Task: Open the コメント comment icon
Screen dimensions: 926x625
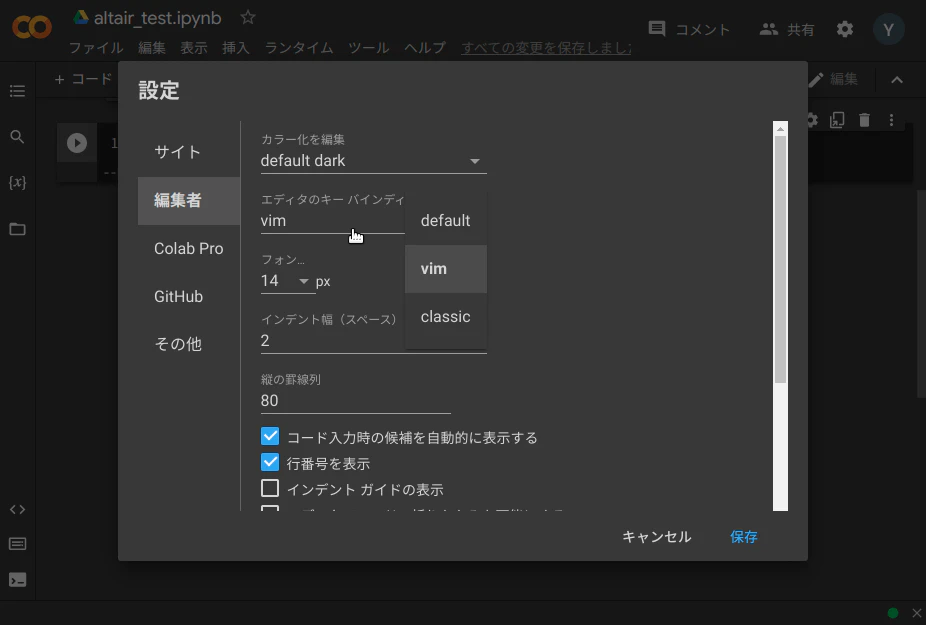Action: pos(657,29)
